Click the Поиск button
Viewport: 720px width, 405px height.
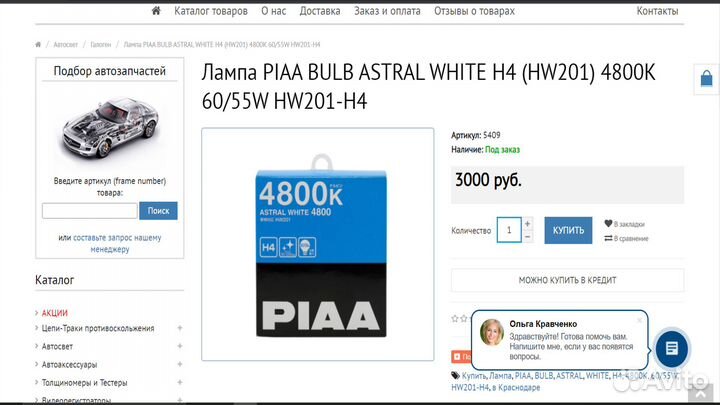158,211
